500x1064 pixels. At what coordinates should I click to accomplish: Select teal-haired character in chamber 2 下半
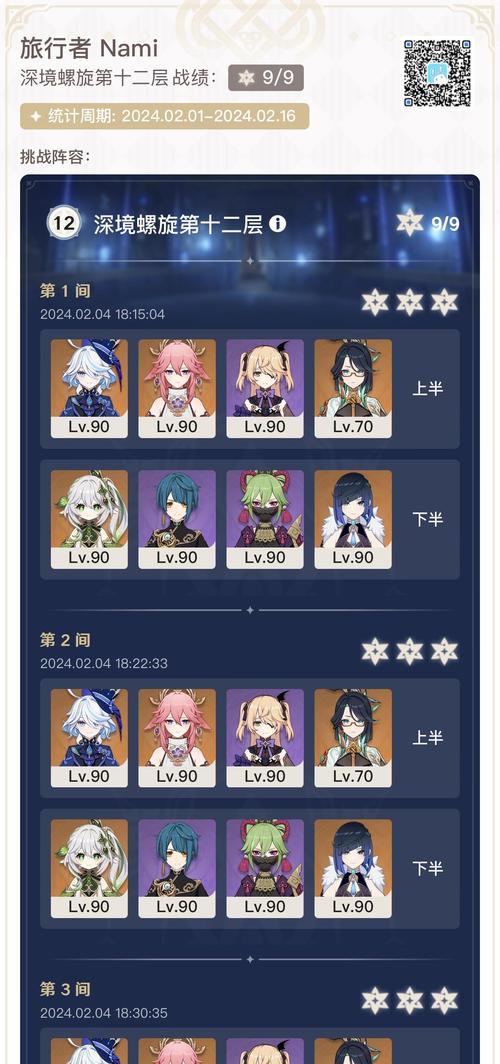click(177, 869)
